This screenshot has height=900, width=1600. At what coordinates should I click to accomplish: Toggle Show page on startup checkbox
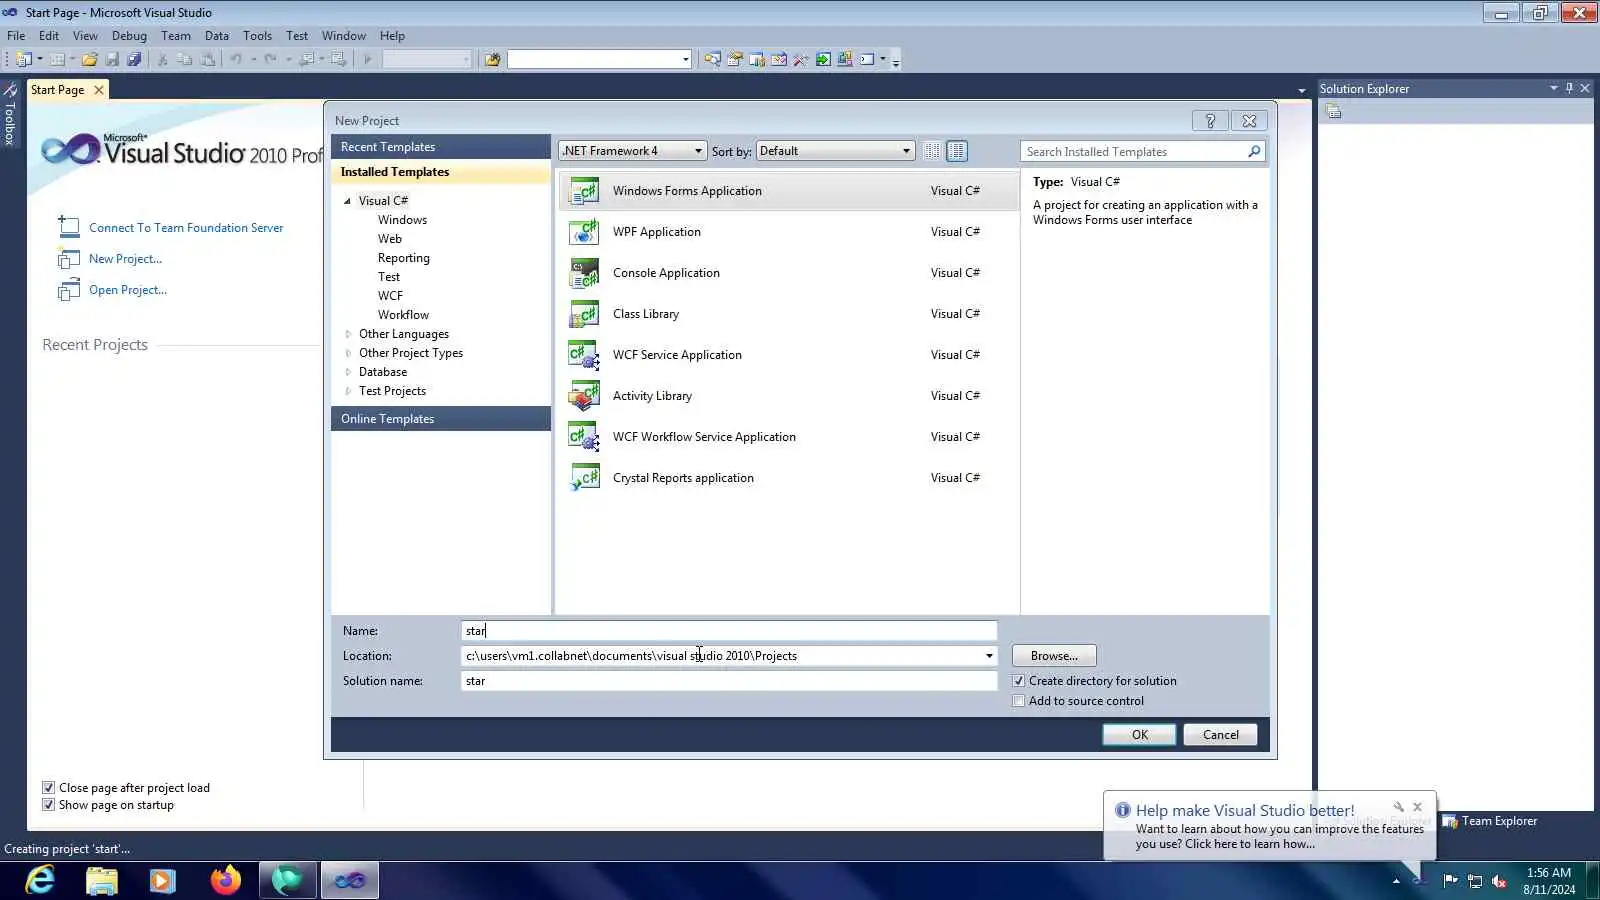pyautogui.click(x=48, y=805)
